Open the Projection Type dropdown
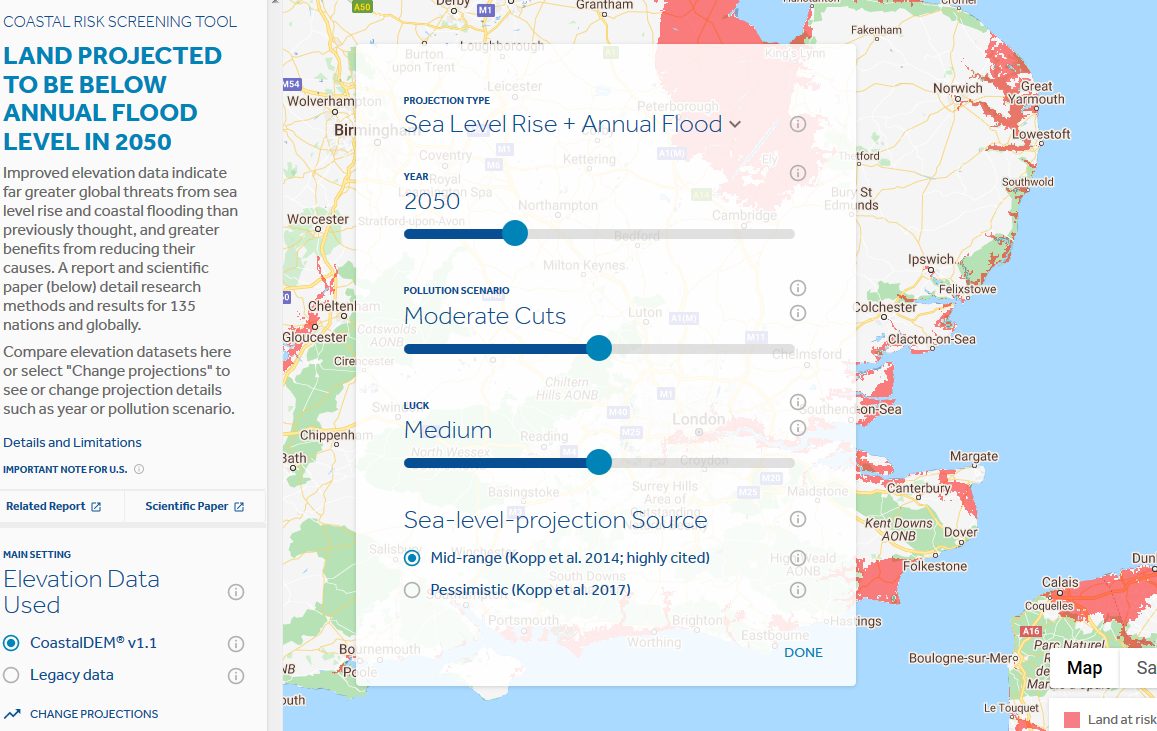 pos(572,124)
